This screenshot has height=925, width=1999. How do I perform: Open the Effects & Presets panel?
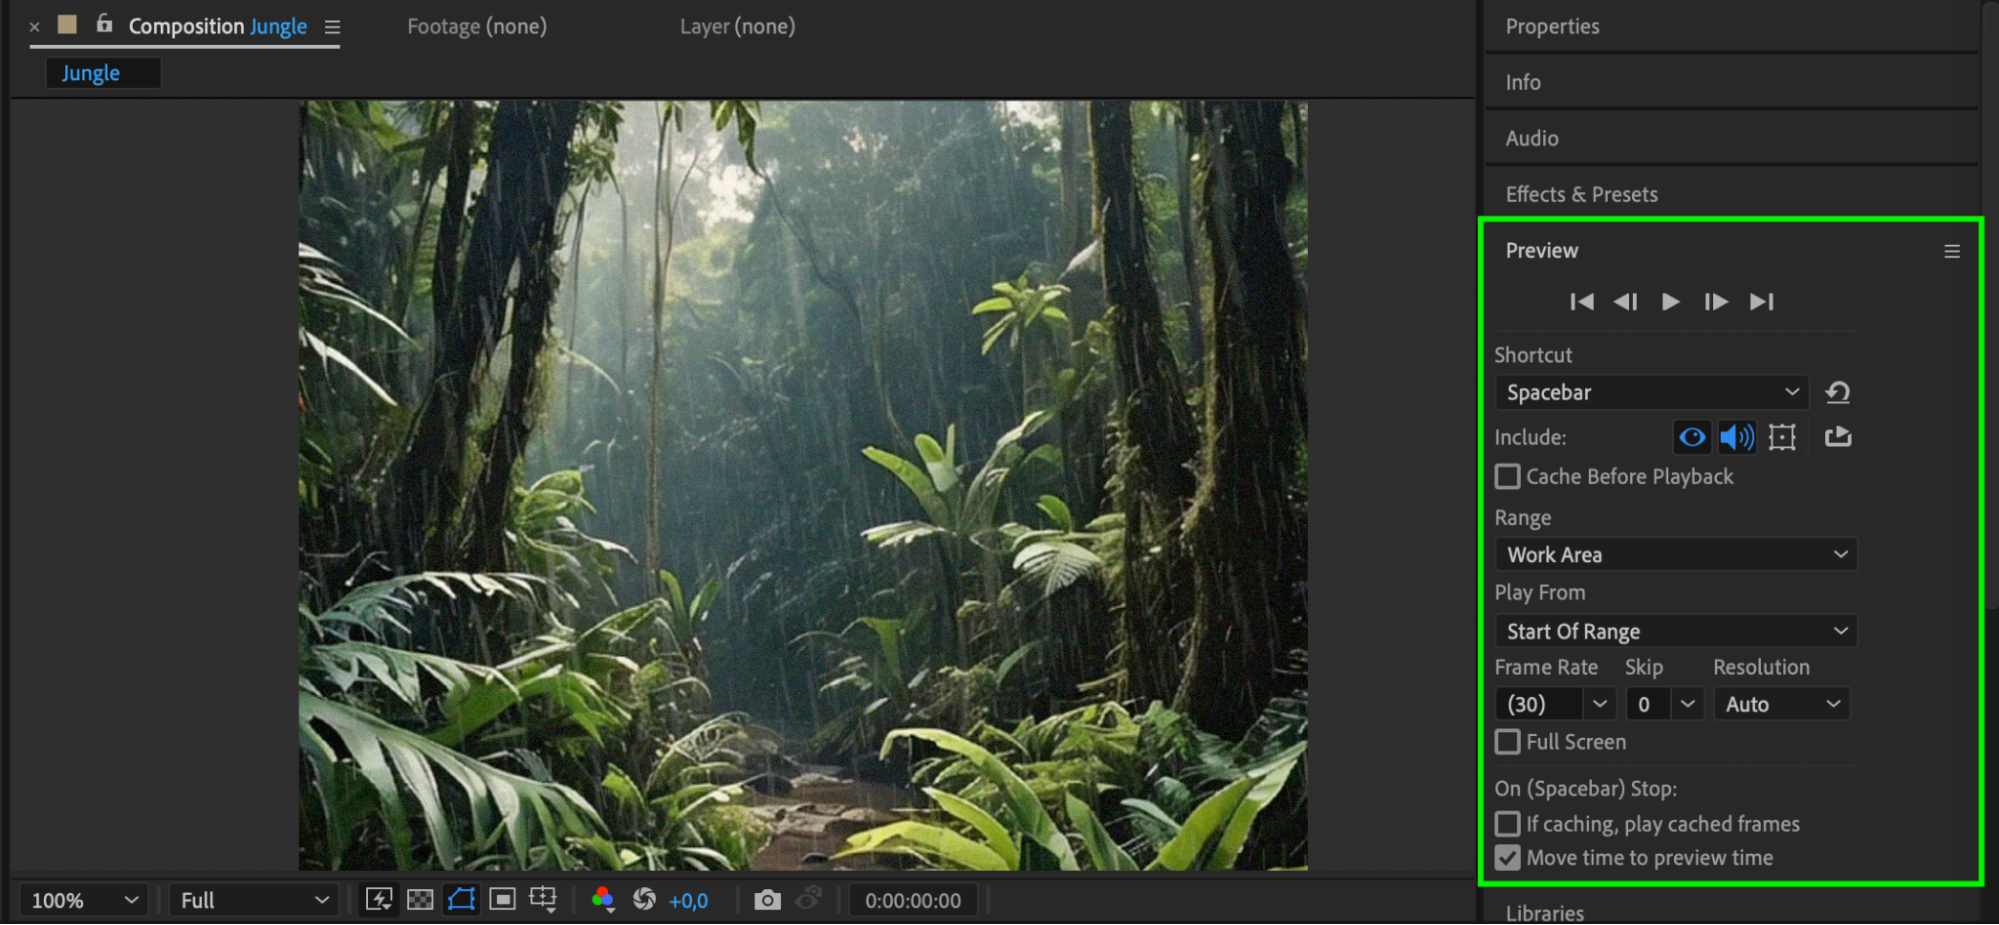tap(1581, 194)
